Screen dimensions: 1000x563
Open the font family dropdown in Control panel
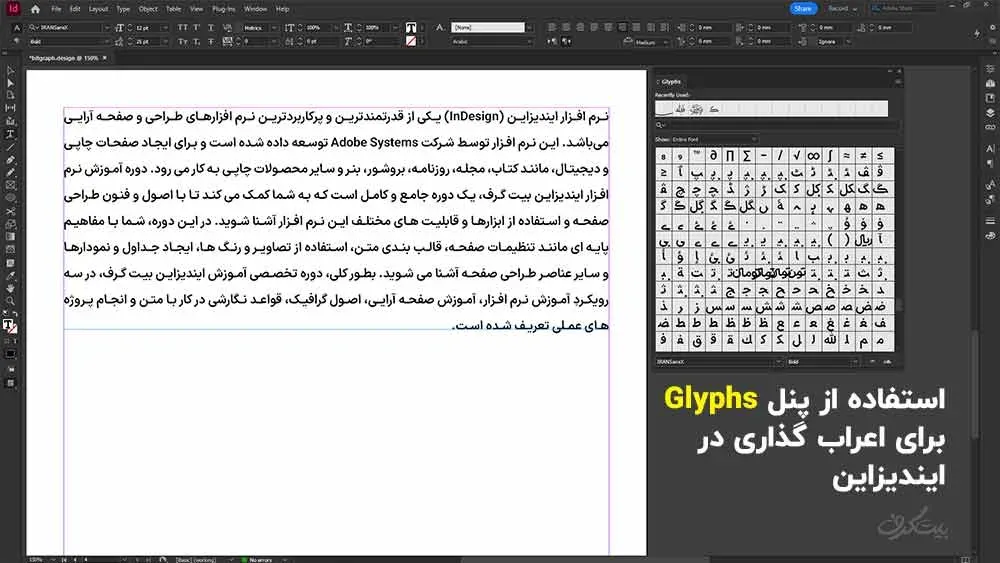tap(107, 27)
